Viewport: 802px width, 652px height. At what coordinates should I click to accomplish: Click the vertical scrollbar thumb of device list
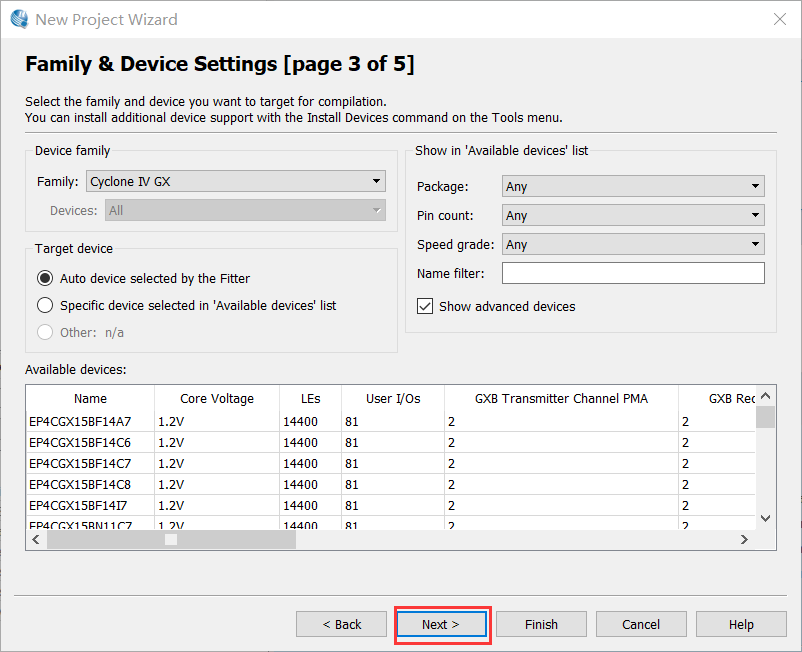click(766, 417)
